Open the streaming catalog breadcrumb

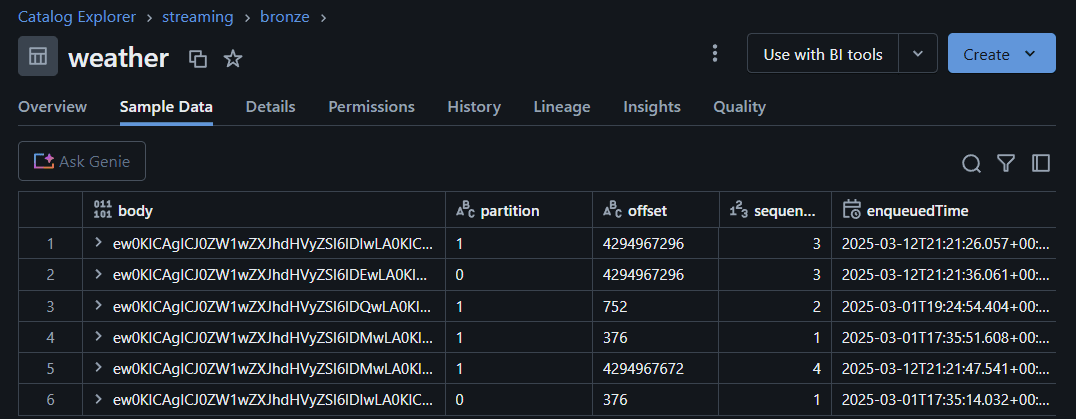[x=198, y=16]
